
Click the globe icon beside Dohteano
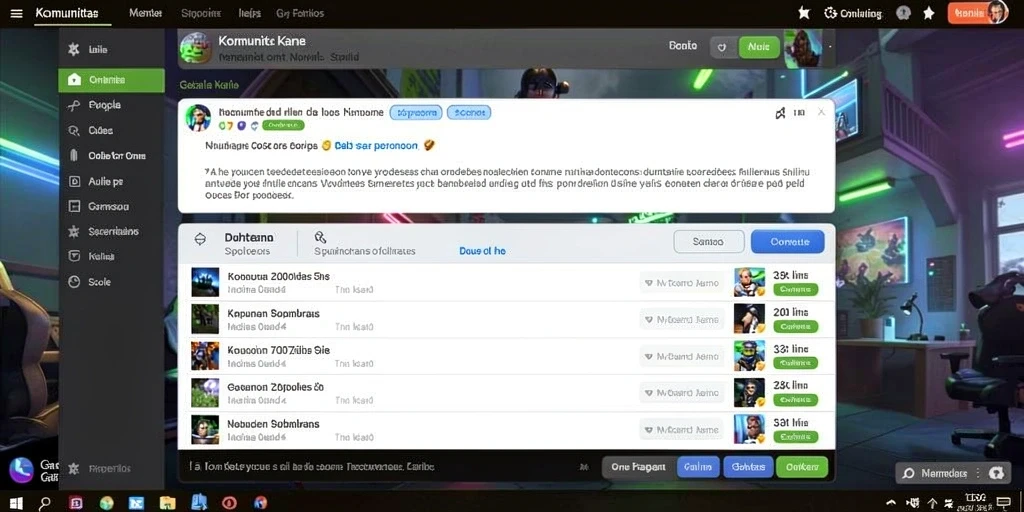[200, 240]
